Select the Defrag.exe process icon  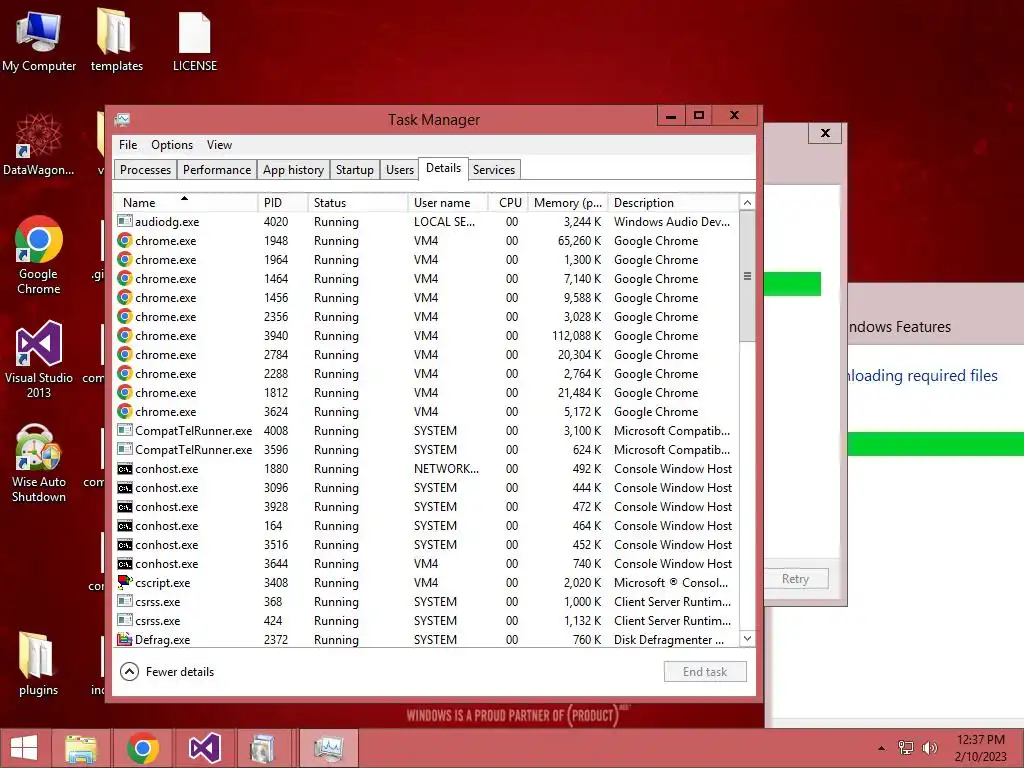tap(125, 639)
